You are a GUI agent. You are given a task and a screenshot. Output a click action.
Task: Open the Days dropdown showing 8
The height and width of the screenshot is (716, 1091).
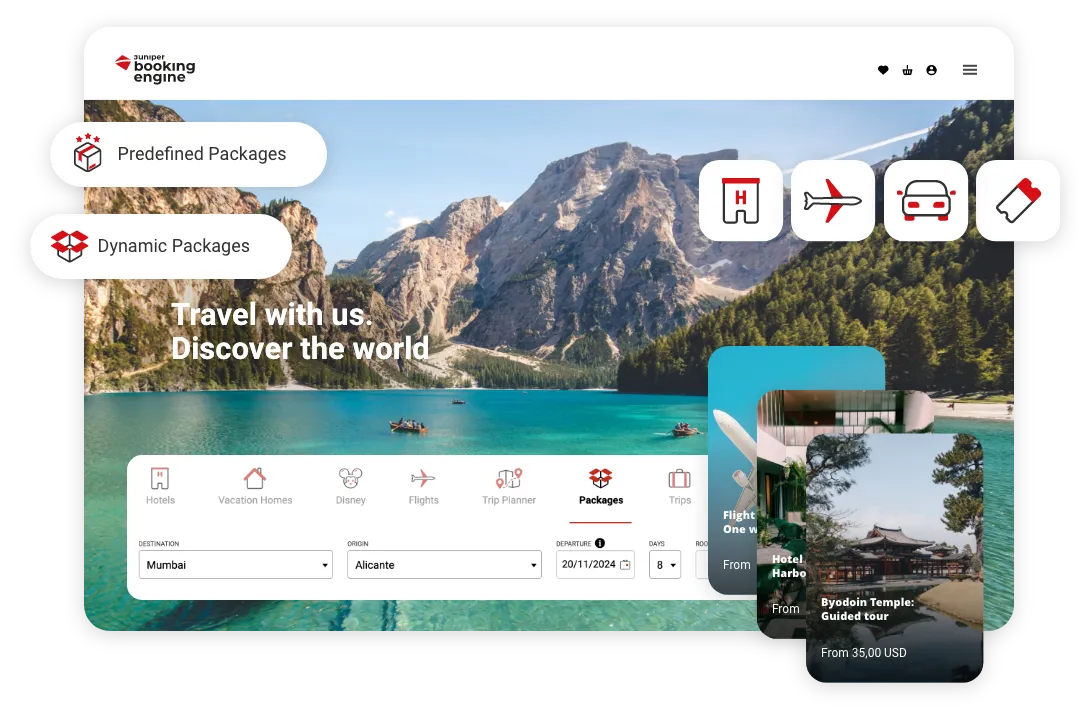coord(664,564)
